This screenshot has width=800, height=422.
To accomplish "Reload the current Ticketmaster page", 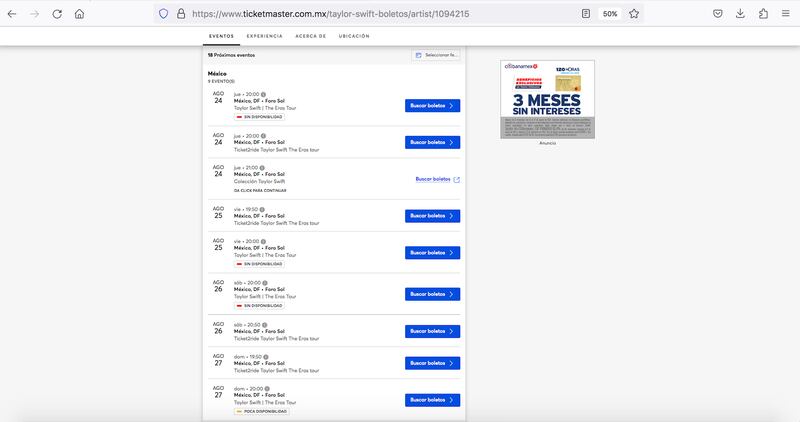I will tap(57, 14).
